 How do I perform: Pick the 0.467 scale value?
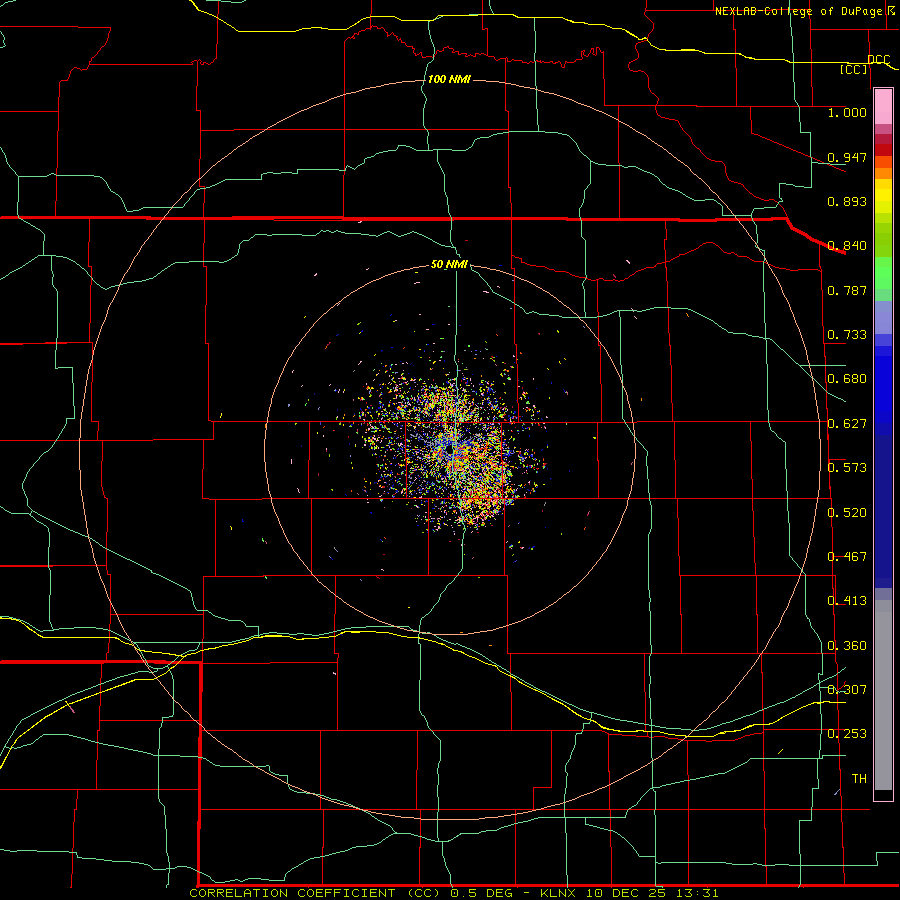point(847,557)
